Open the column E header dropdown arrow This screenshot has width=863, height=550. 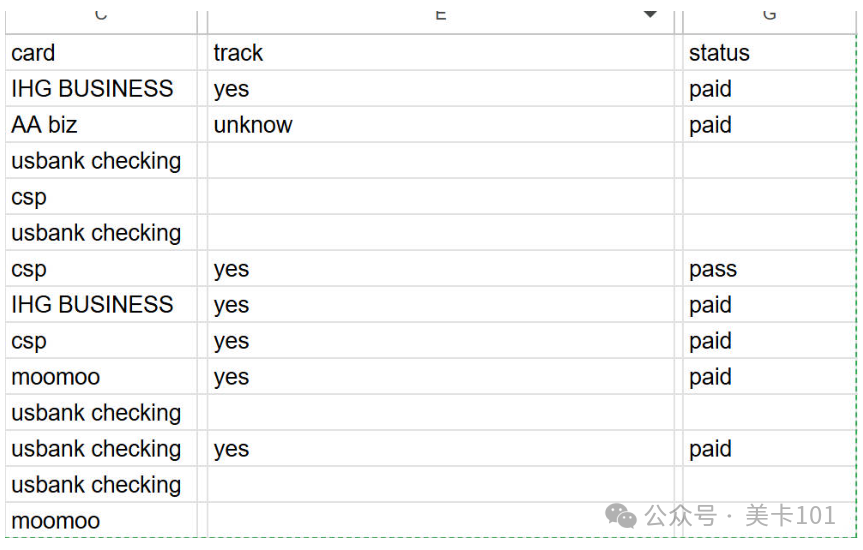[650, 14]
